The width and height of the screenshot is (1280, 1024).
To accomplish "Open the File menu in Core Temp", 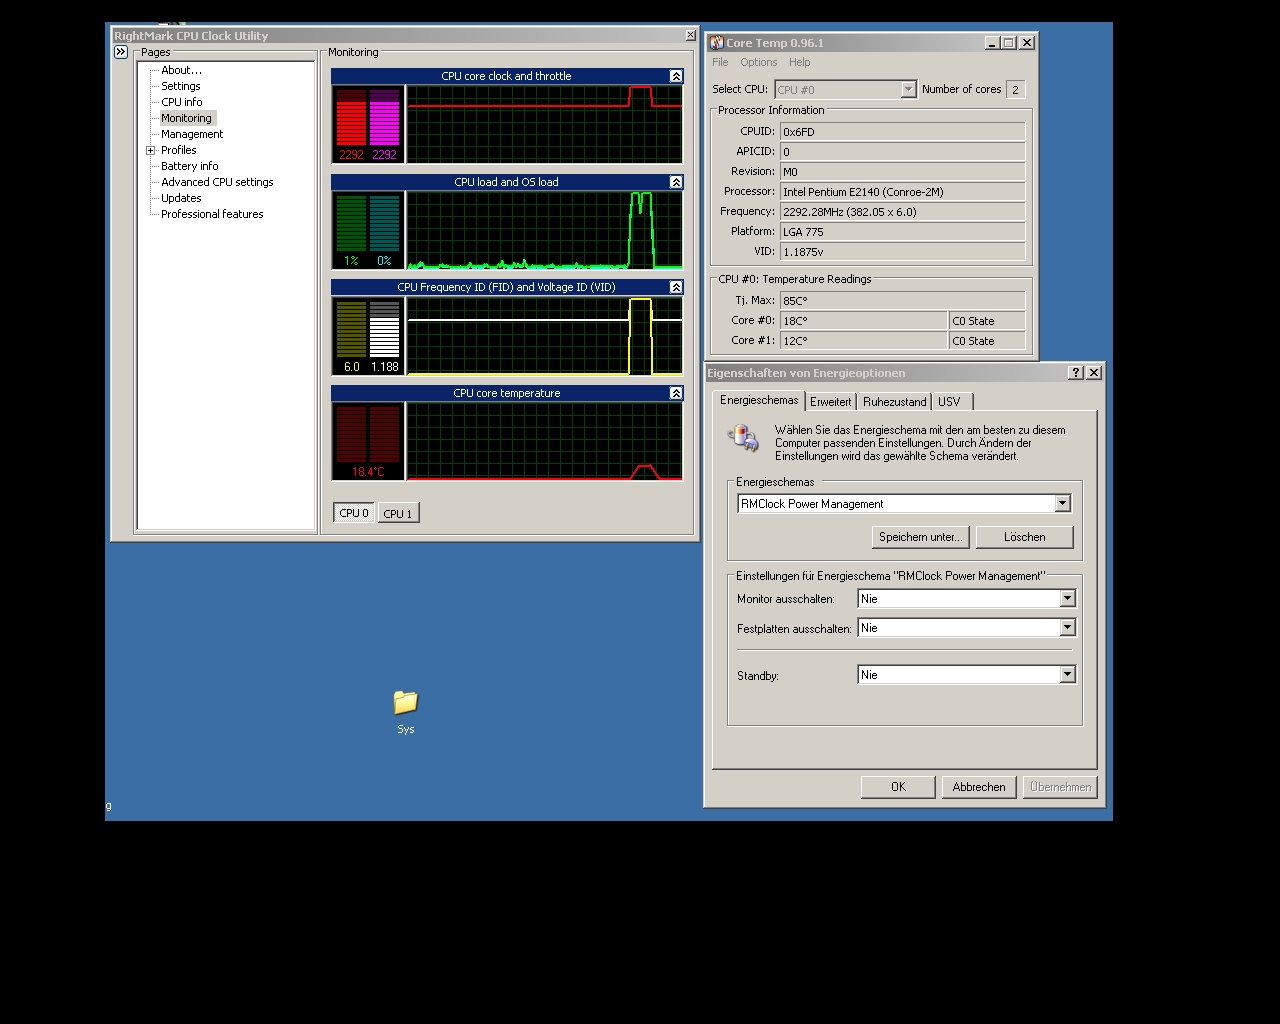I will 720,62.
